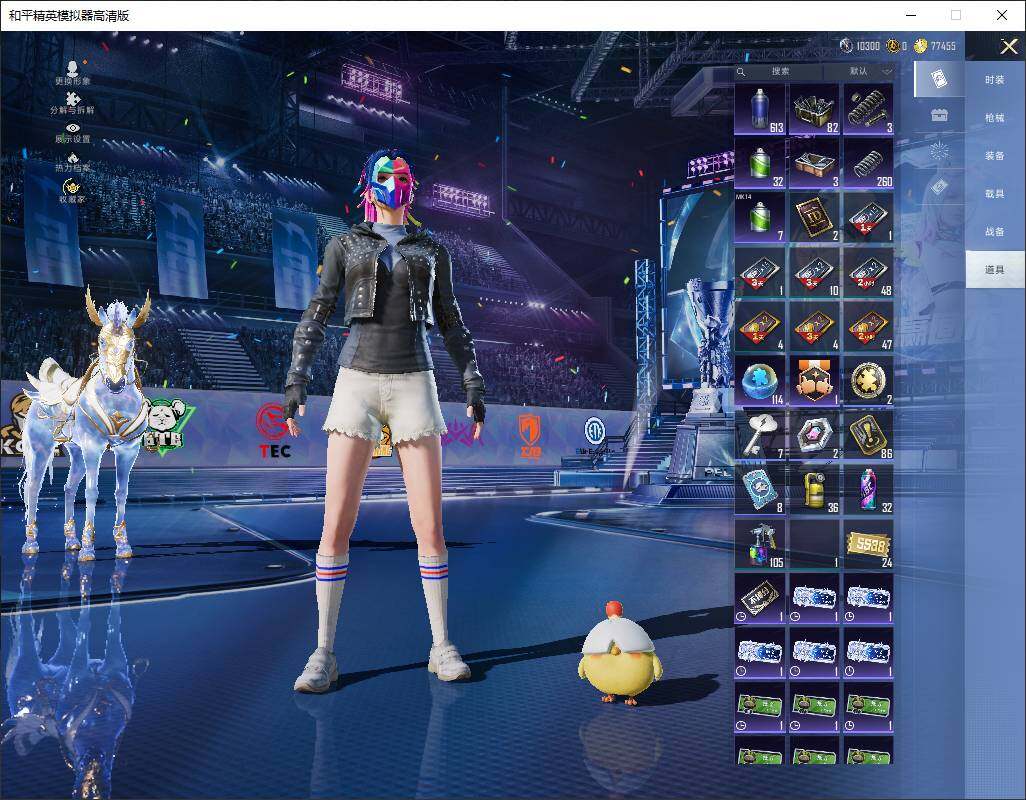Select the crate sub-category icon
1026x800 pixels.
939,116
